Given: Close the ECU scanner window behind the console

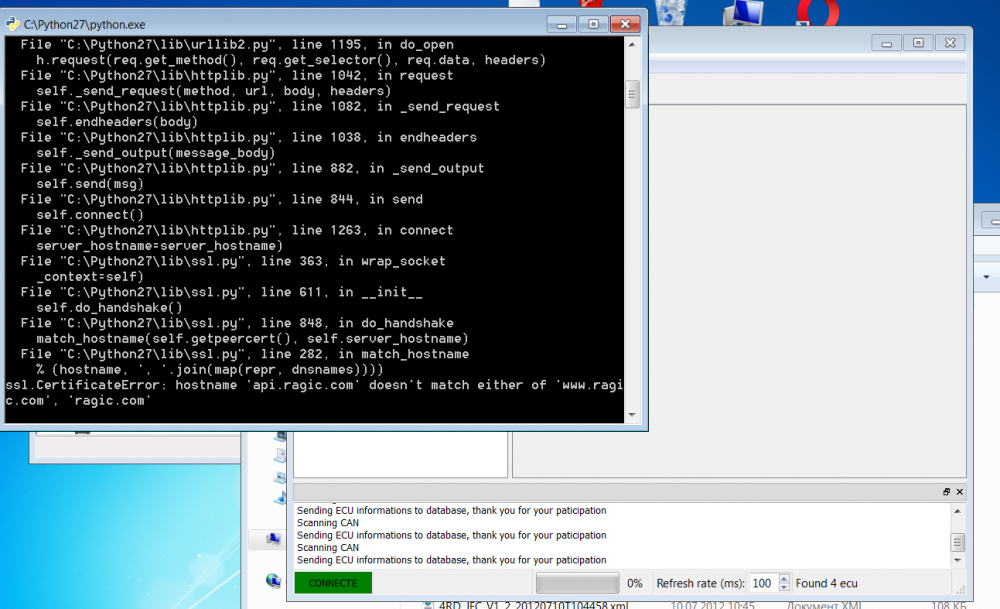Looking at the screenshot, I should (x=950, y=43).
